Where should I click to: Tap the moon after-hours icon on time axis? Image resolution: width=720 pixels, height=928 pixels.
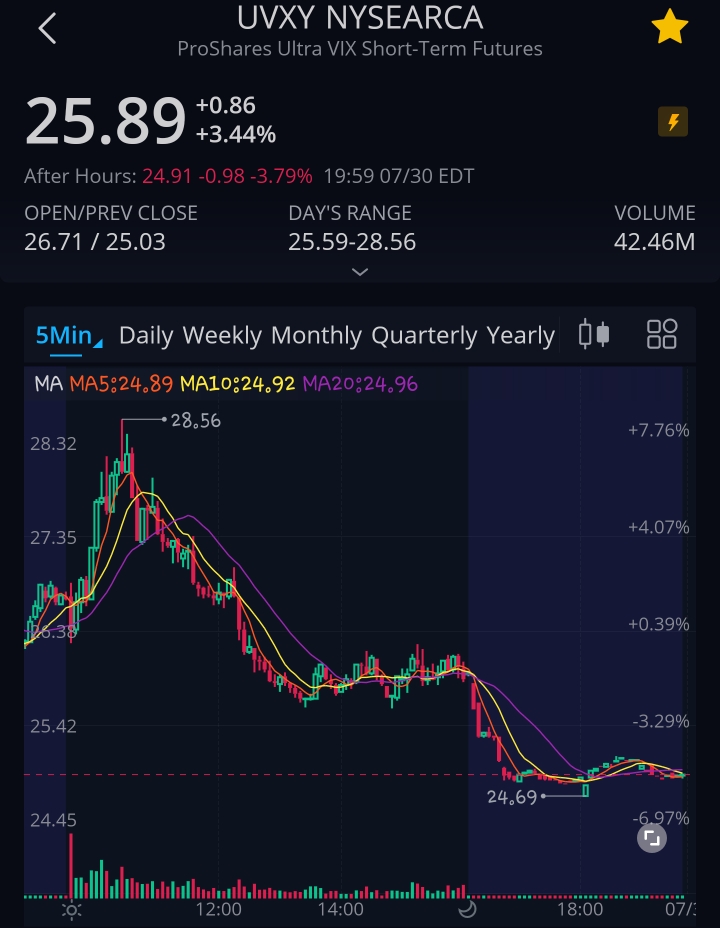click(x=467, y=908)
